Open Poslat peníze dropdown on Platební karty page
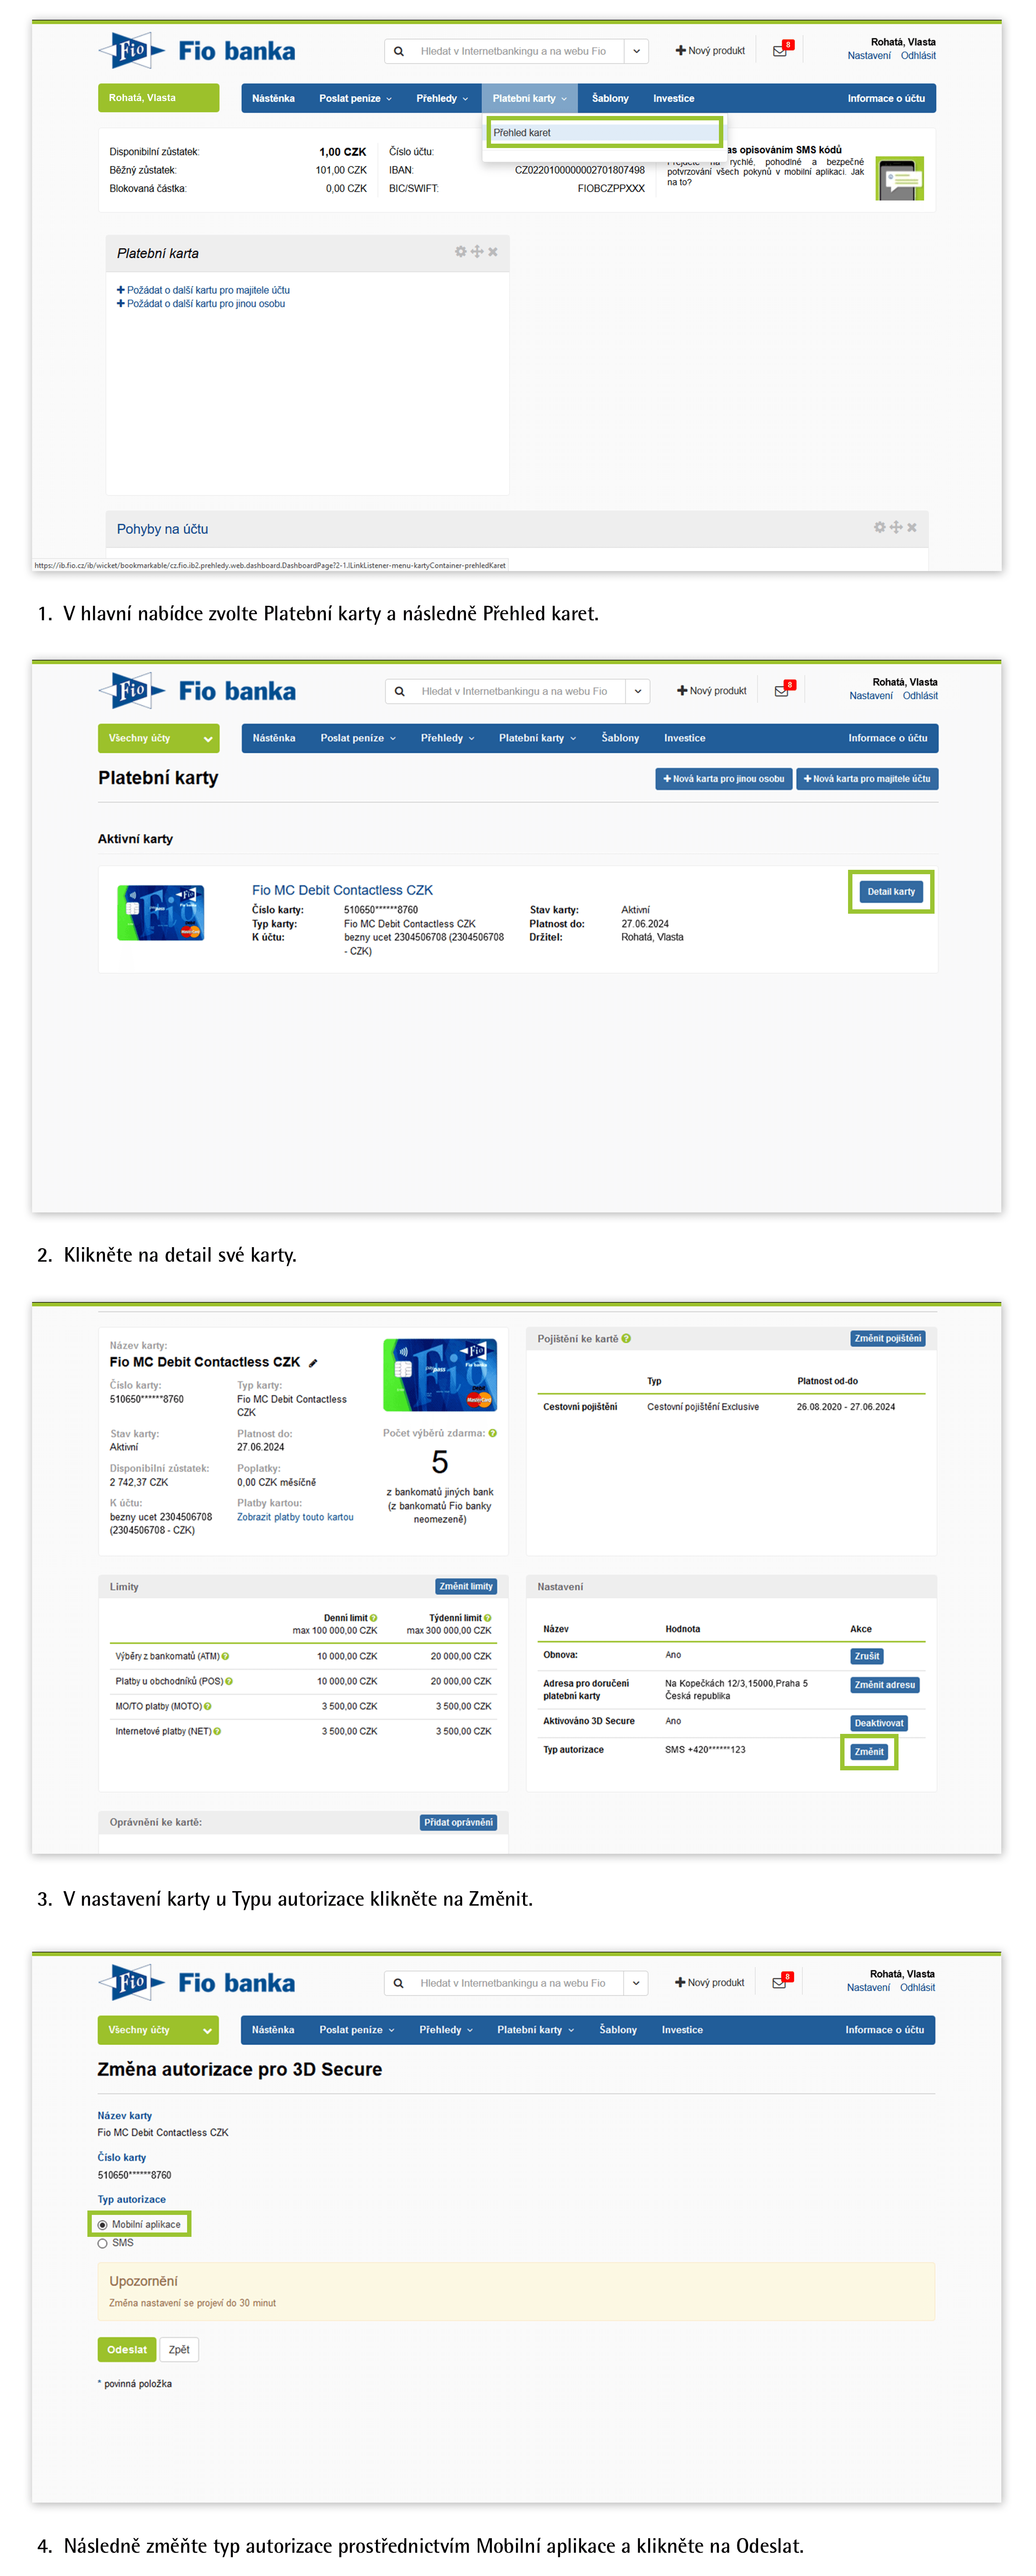 point(358,738)
